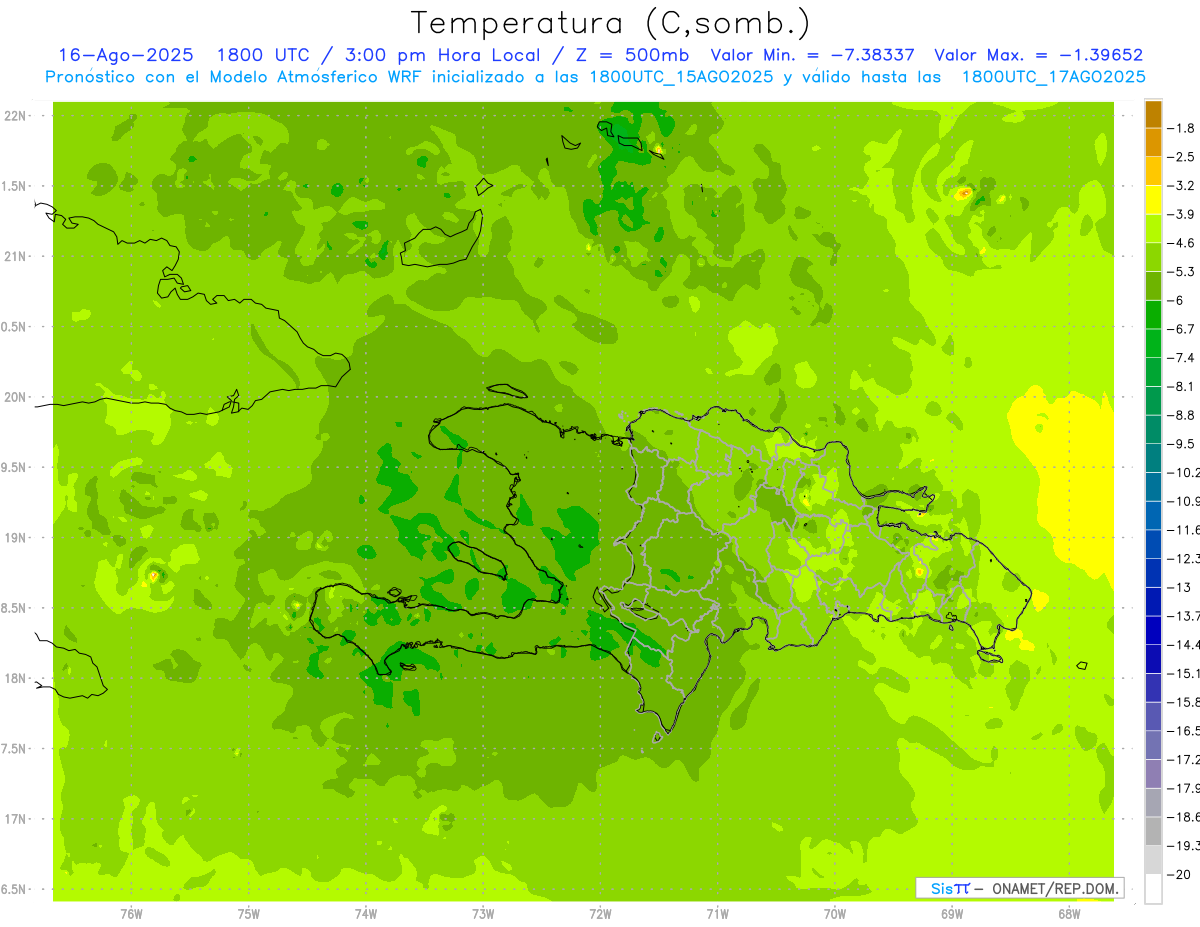This screenshot has width=1200, height=927.
Task: Click the "74W" longitude label
Action: 366,913
